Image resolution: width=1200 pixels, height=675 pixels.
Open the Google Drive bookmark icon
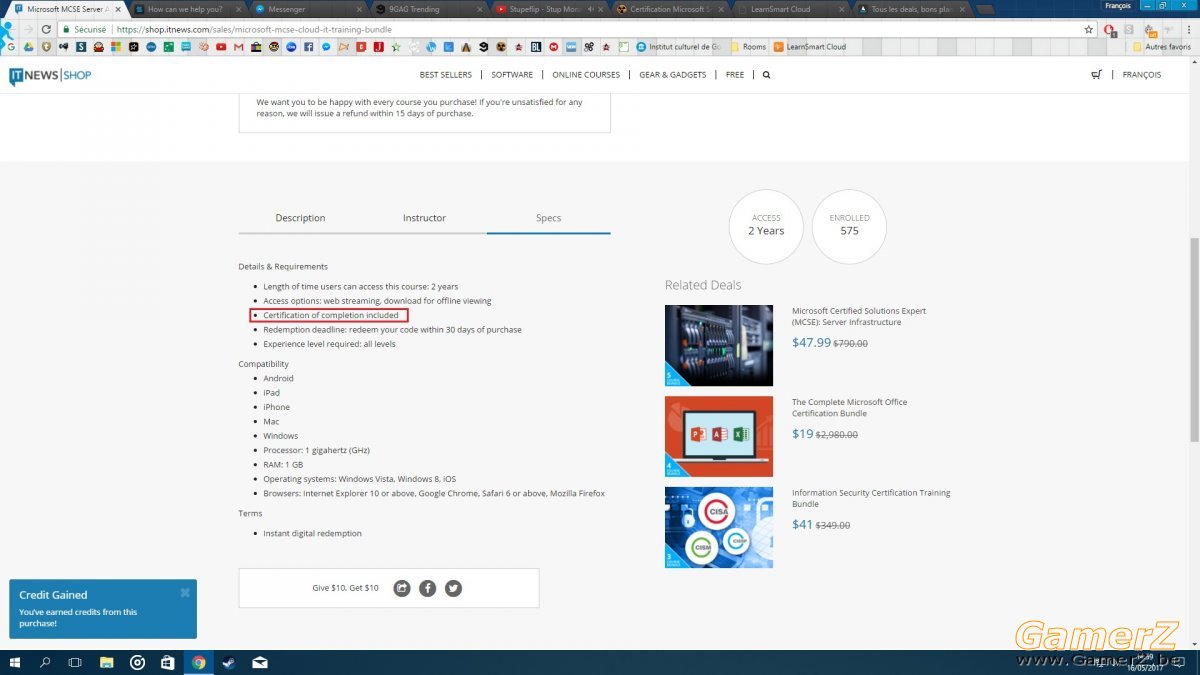point(28,46)
